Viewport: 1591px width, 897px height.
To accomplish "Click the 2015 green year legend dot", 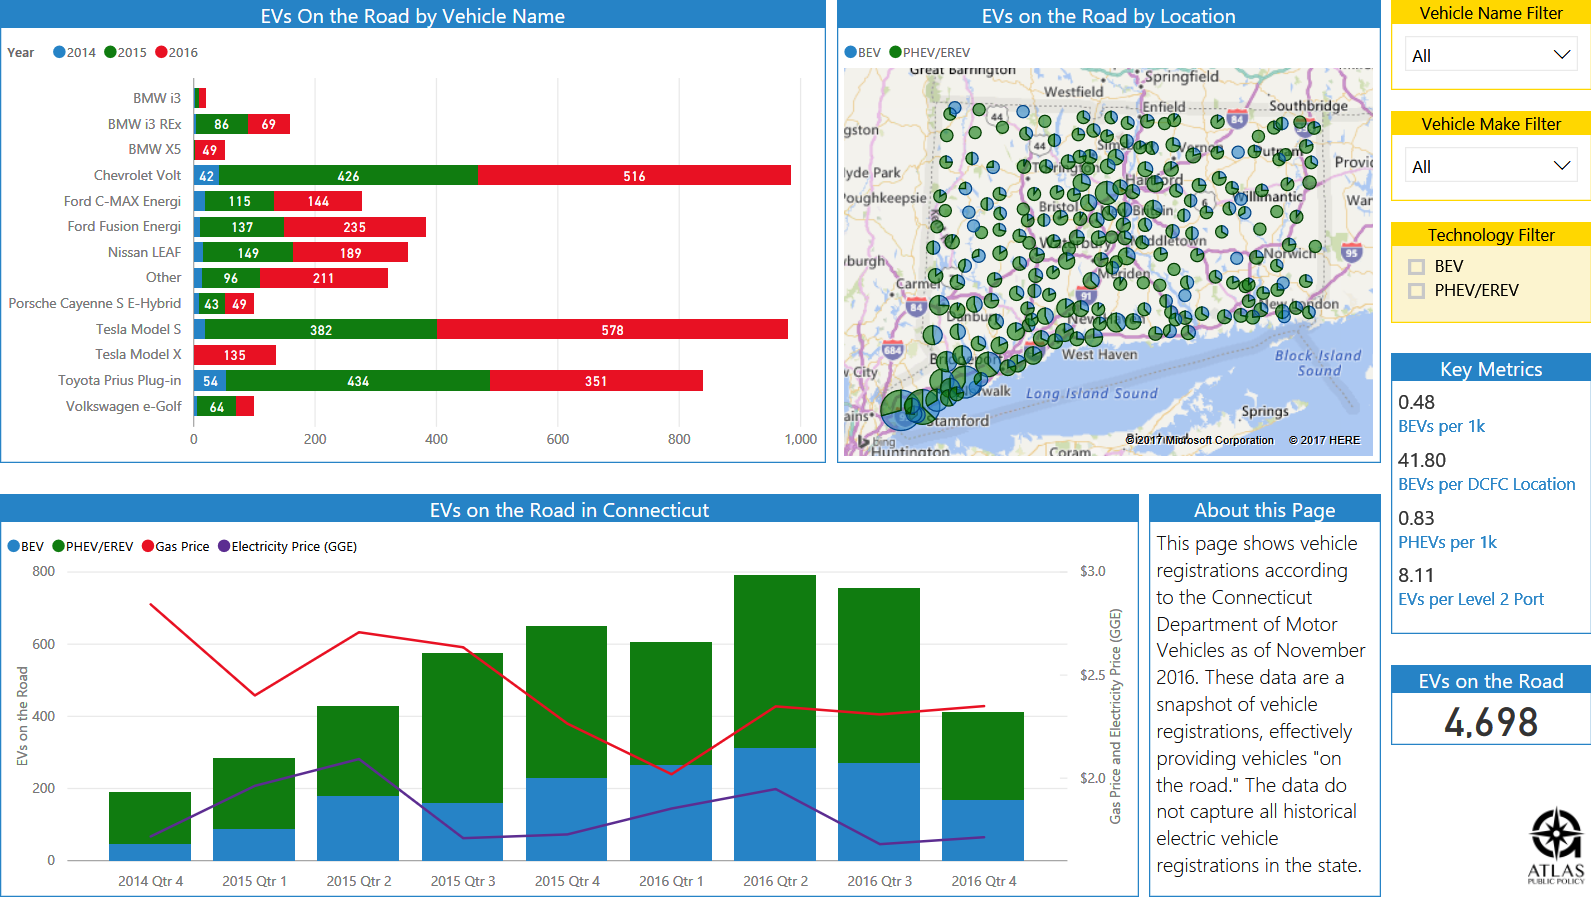I will [110, 52].
